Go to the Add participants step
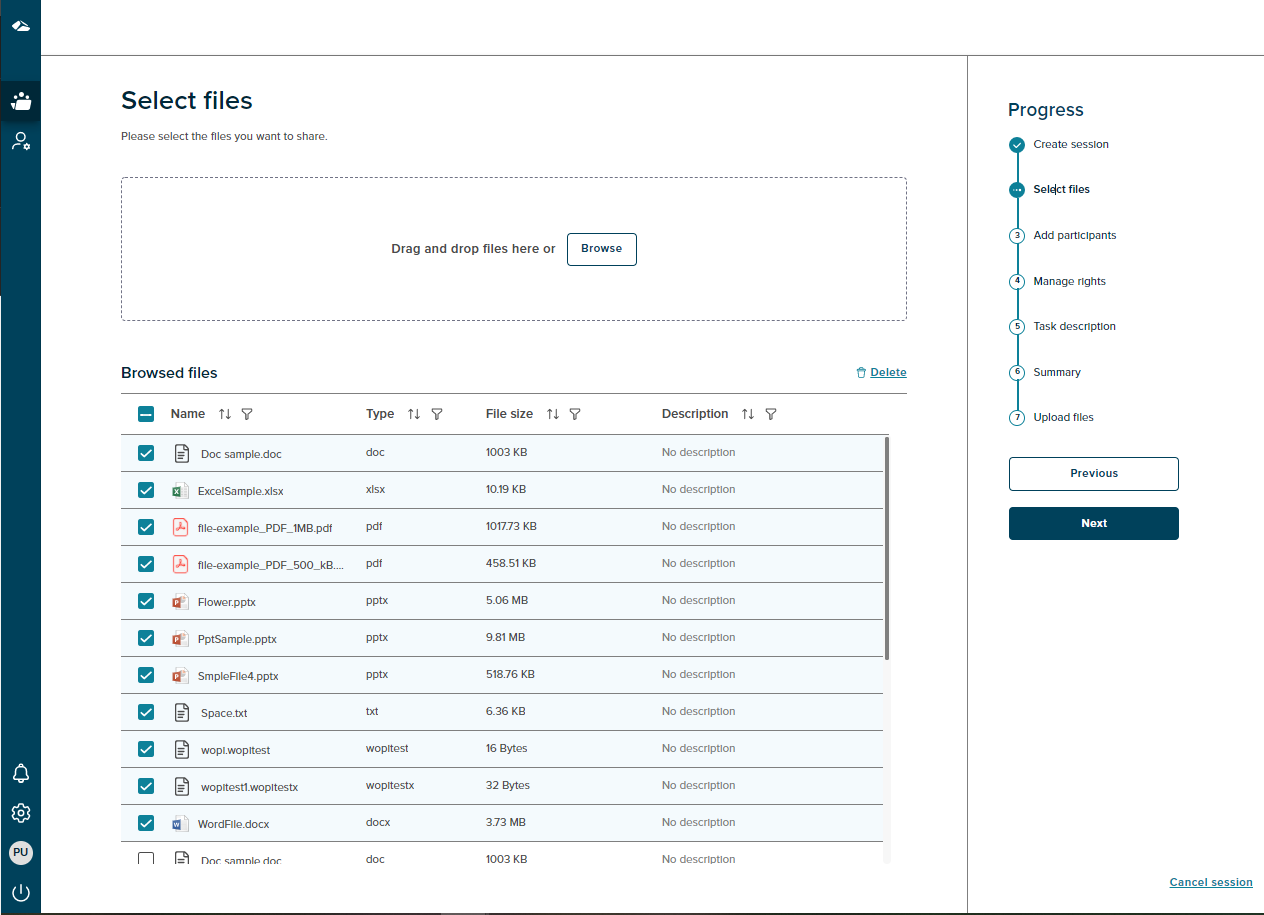Image resolution: width=1264 pixels, height=915 pixels. tap(1074, 236)
